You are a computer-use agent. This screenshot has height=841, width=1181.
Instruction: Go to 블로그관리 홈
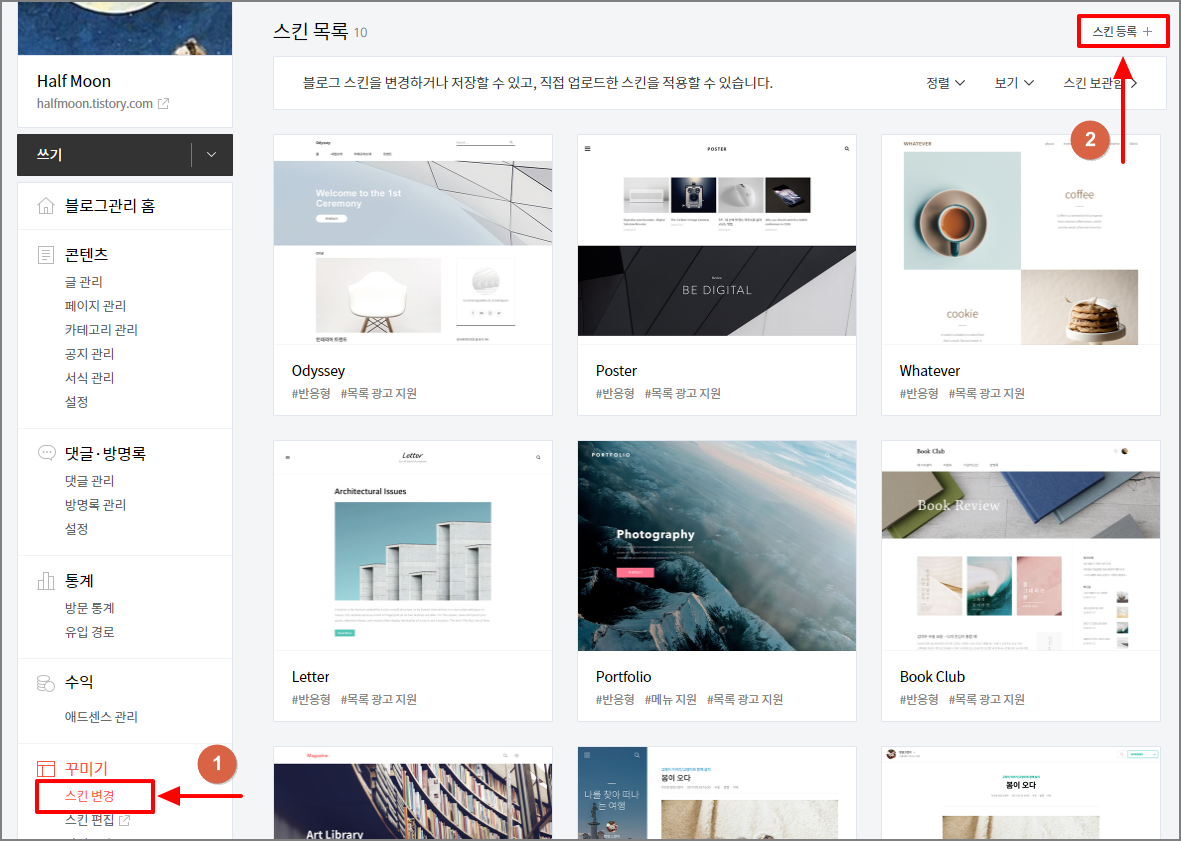(110, 206)
